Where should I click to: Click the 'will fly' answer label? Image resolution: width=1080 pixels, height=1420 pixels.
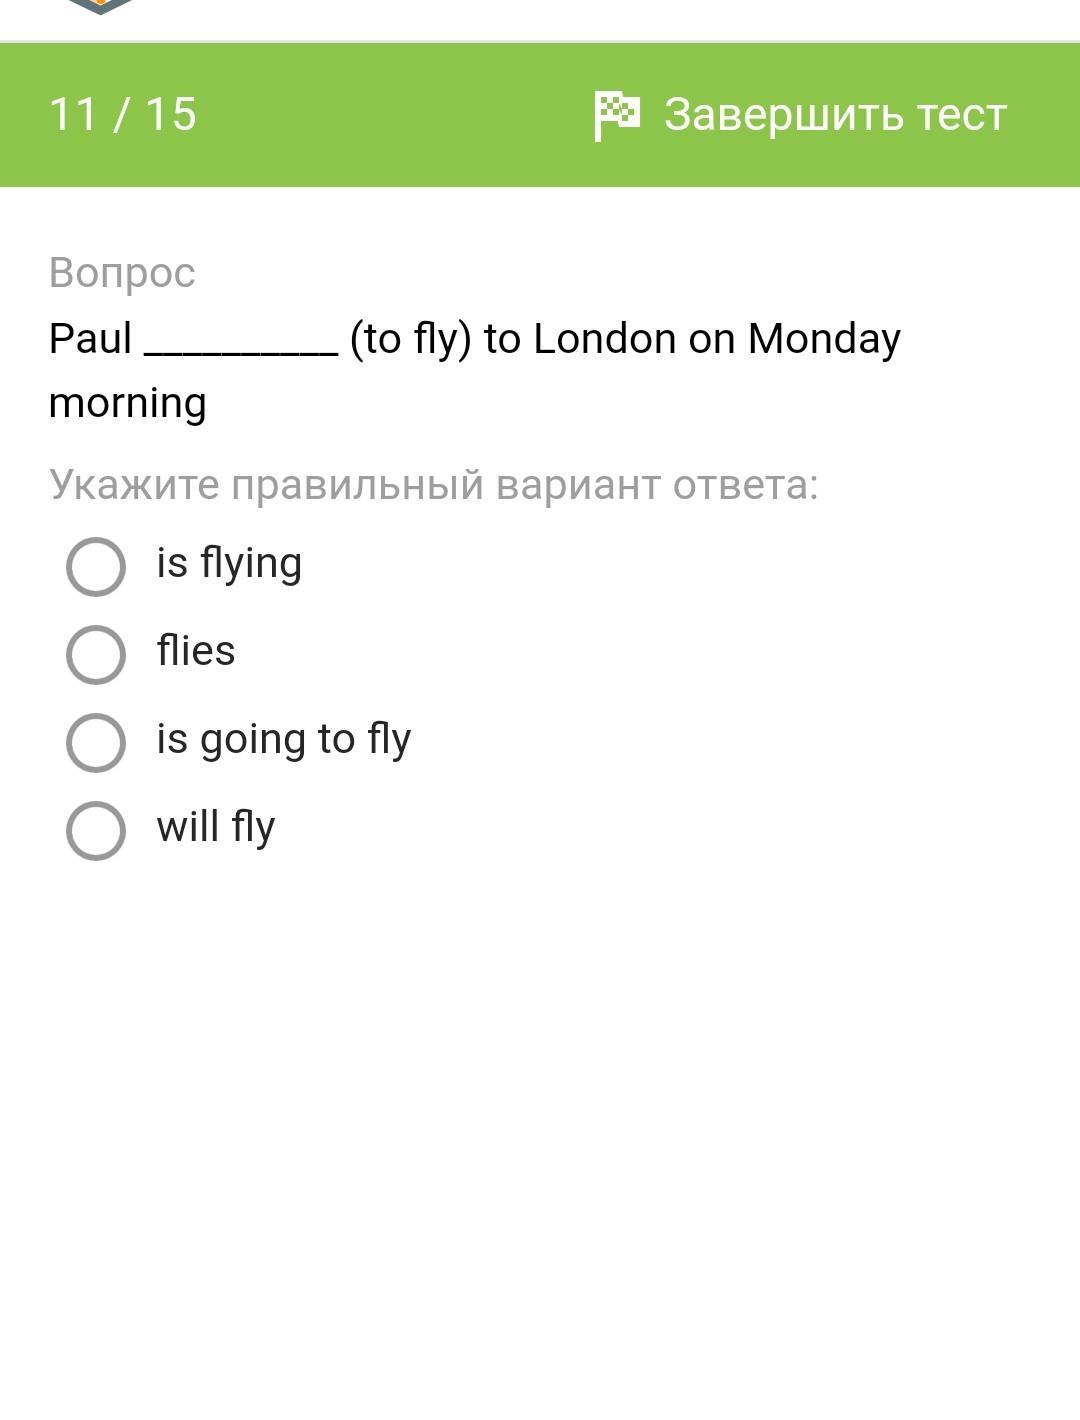[x=215, y=828]
